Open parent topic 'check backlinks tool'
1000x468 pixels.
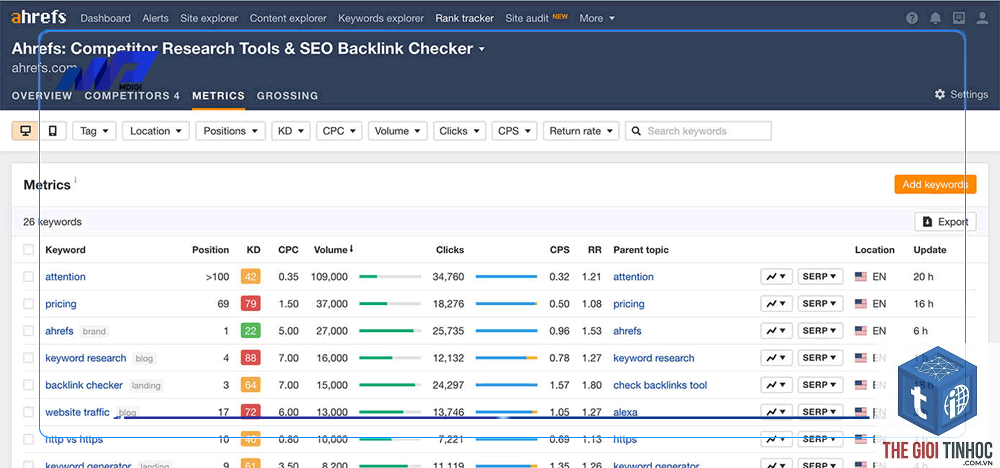coord(660,385)
